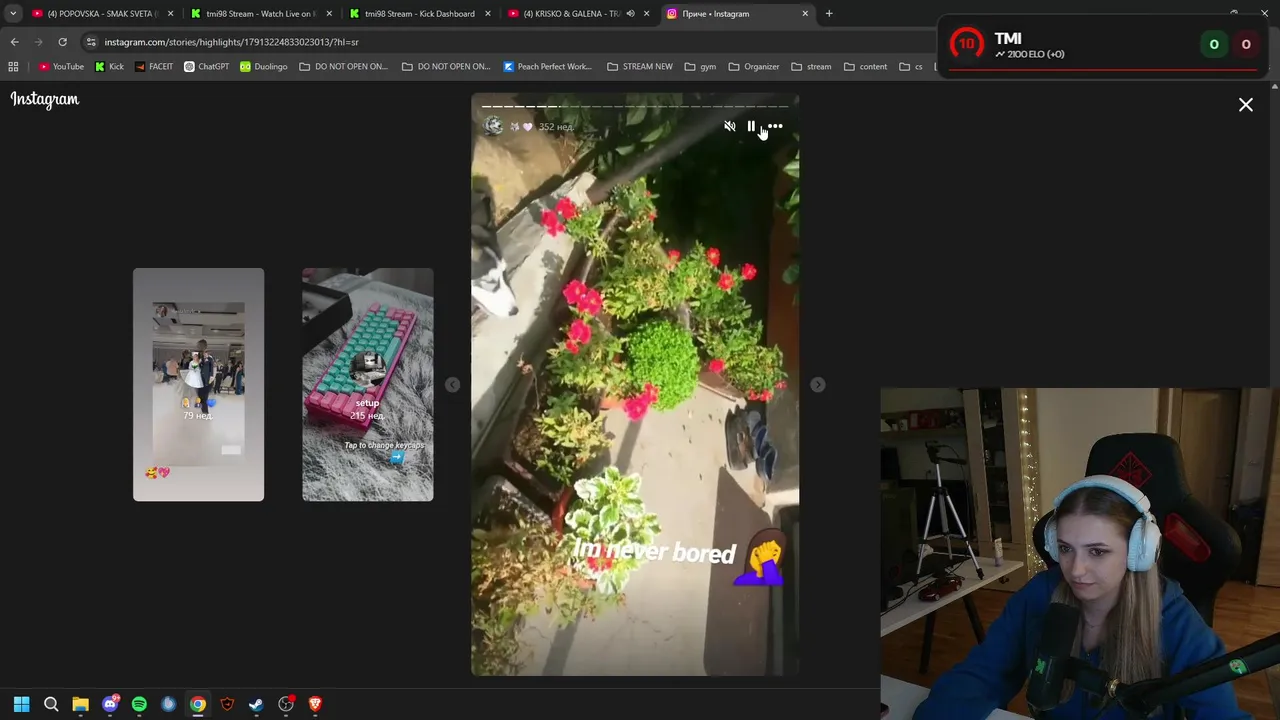Go to the previous story with the left arrow
Screen dimensions: 1280x720
tap(452, 385)
